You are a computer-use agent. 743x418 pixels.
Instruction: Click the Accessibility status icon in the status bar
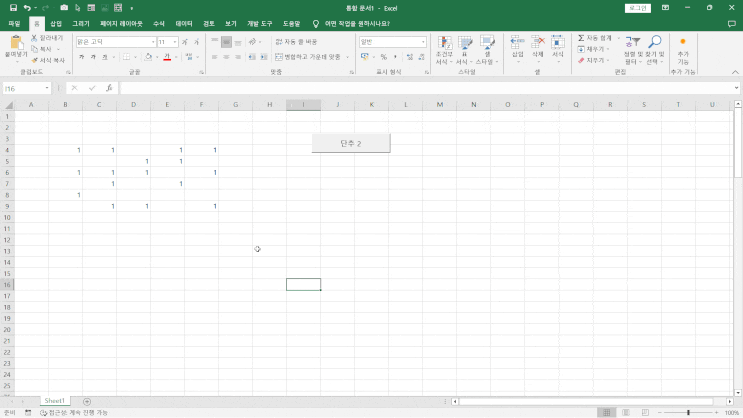[44, 413]
